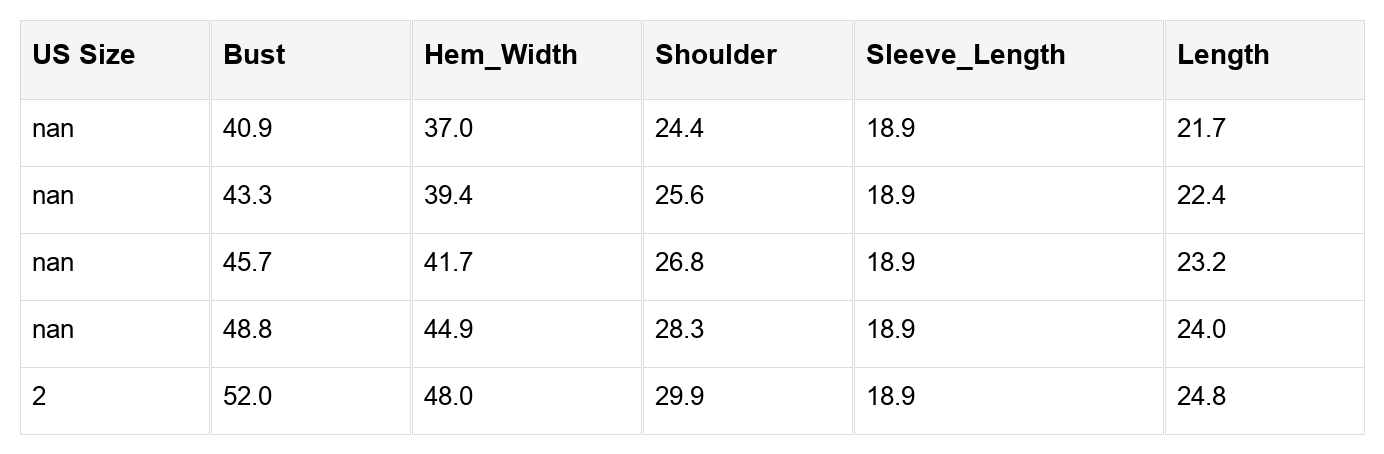Select the Shoulder cell reading 26.8

click(679, 263)
